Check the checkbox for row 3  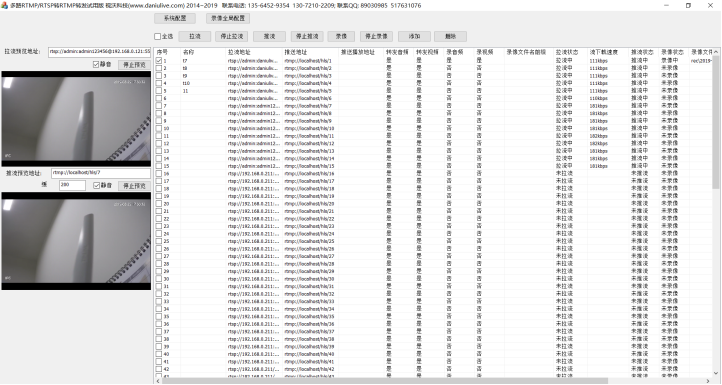pyautogui.click(x=159, y=76)
